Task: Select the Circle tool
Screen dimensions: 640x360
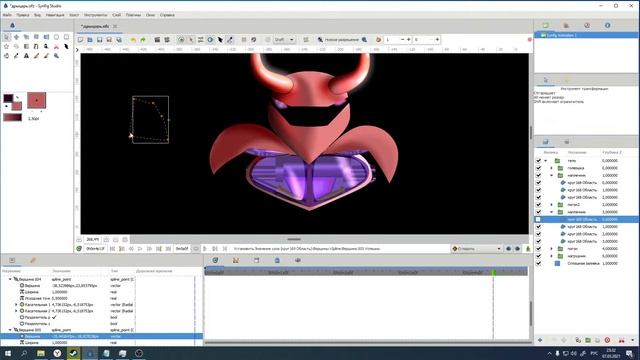Action: click(56, 37)
